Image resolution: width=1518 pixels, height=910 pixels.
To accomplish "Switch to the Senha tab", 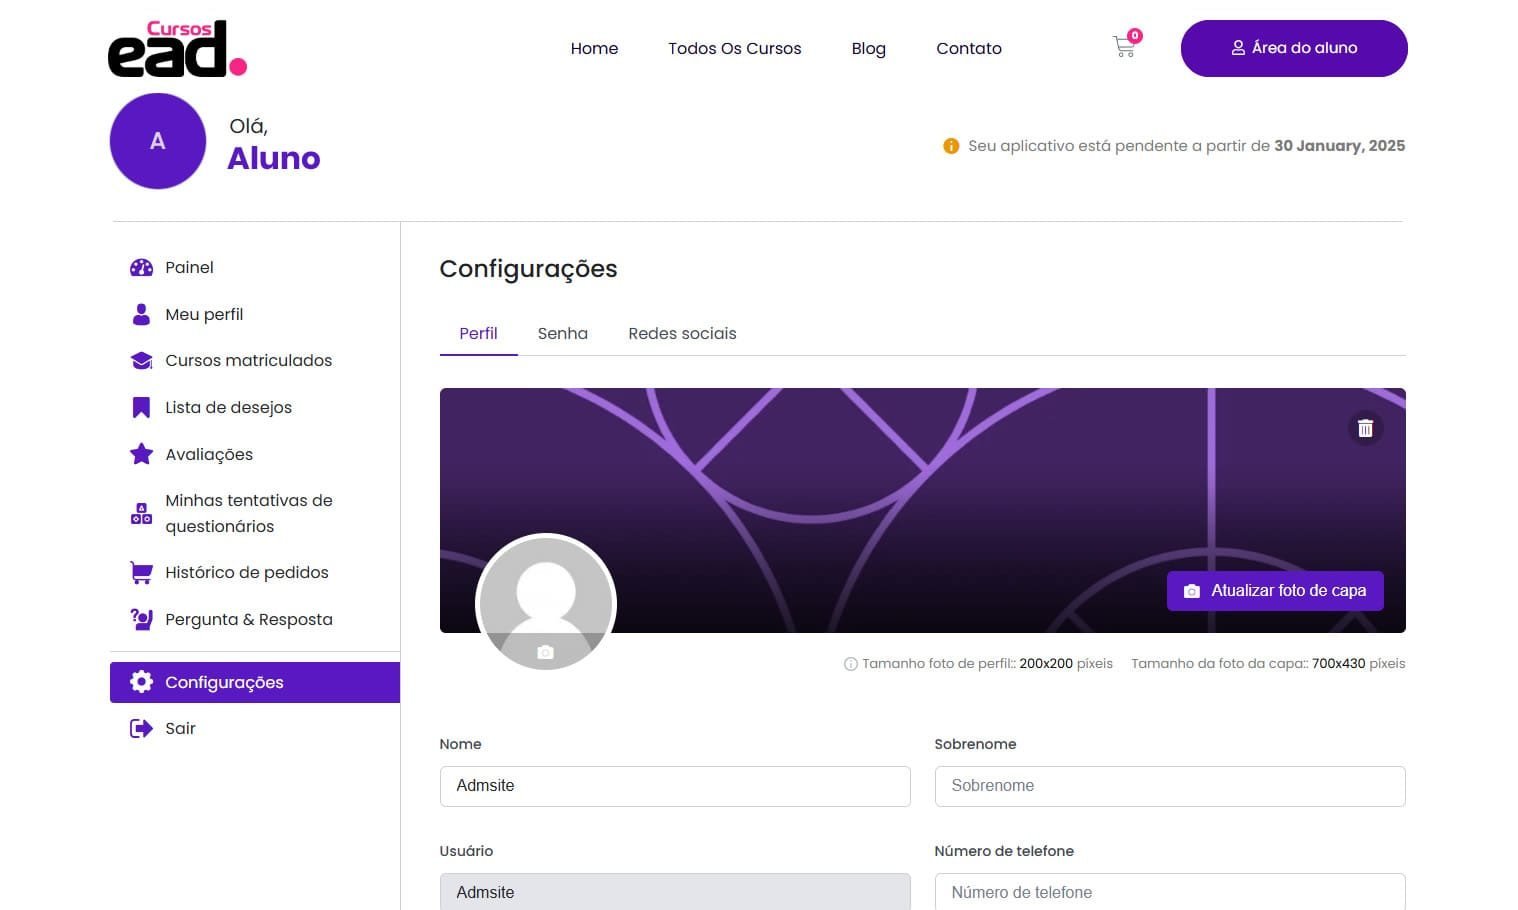I will click(562, 333).
